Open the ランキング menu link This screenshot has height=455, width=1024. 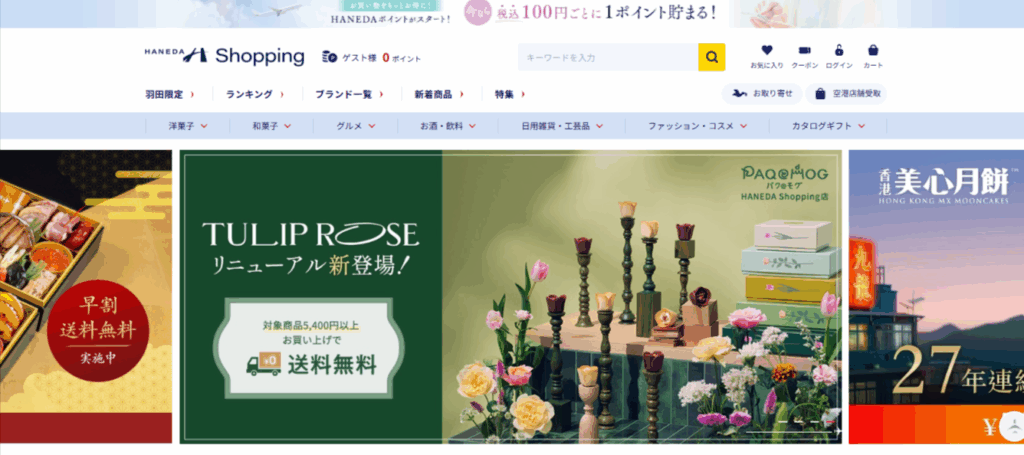click(255, 94)
